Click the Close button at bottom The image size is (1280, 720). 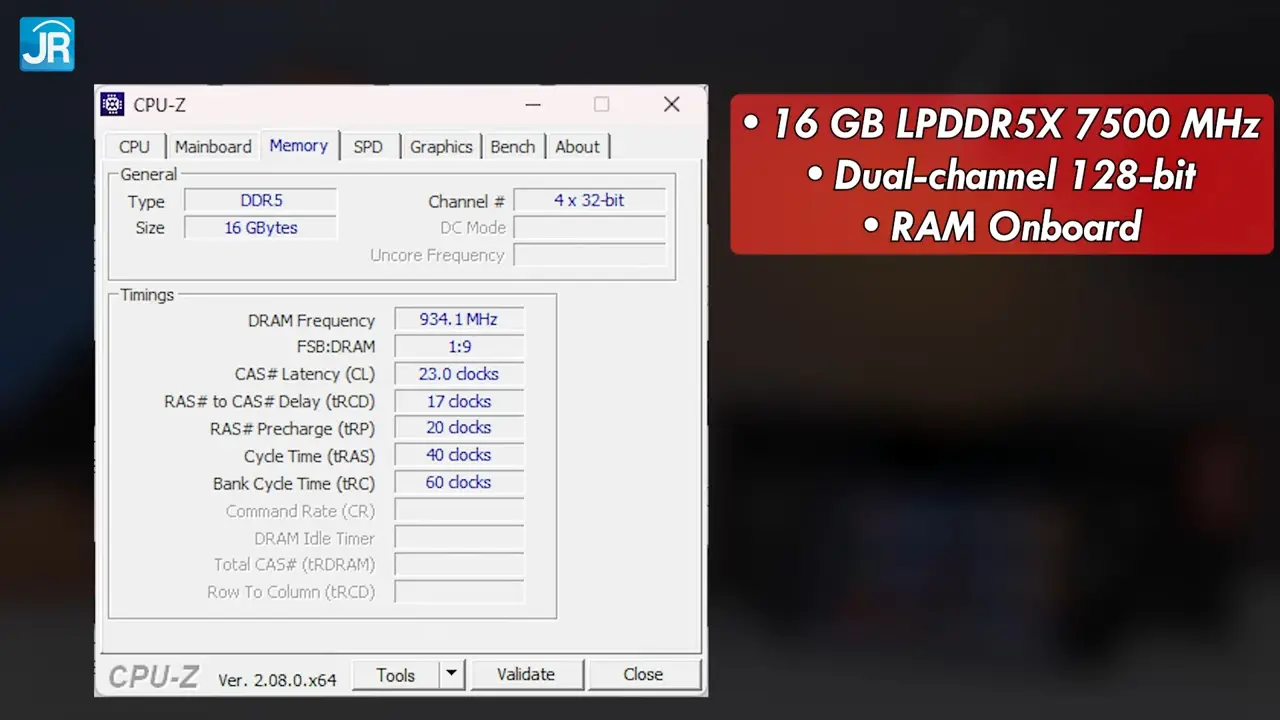coord(643,675)
